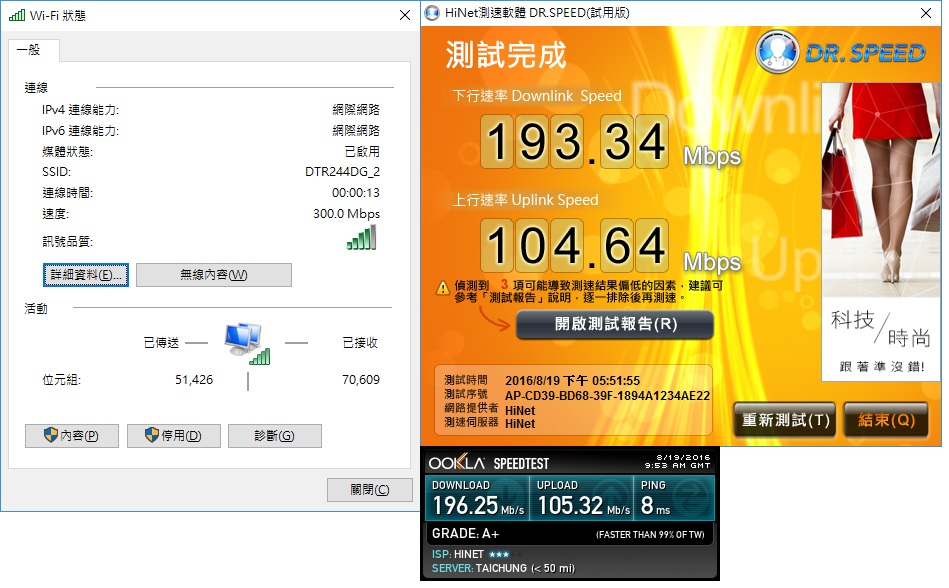Click the 媒體狀態 value 已啟用
This screenshot has width=949, height=588.
tap(362, 151)
